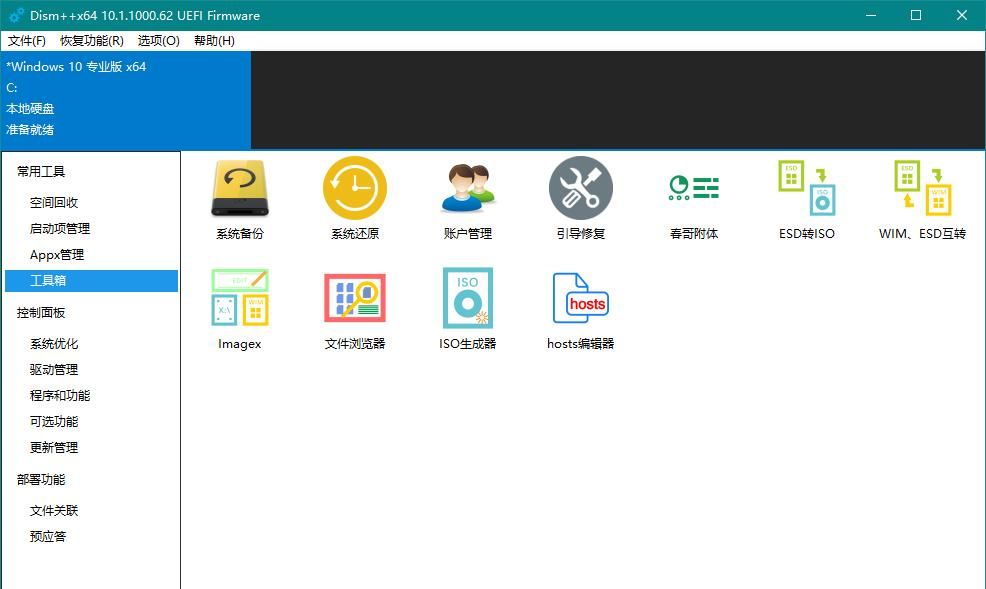This screenshot has height=589, width=986.
Task: Click the 本地硬盘 label in image tile
Action: coord(30,109)
